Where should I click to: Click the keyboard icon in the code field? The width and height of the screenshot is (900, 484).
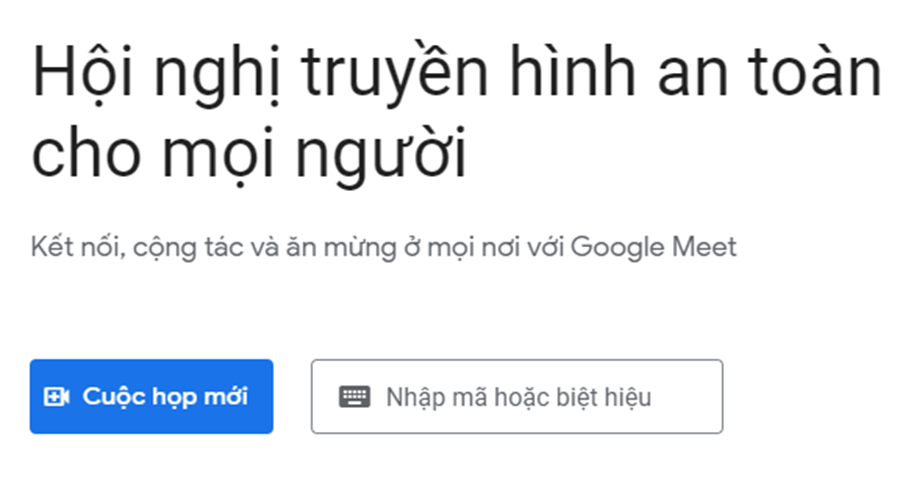click(354, 397)
